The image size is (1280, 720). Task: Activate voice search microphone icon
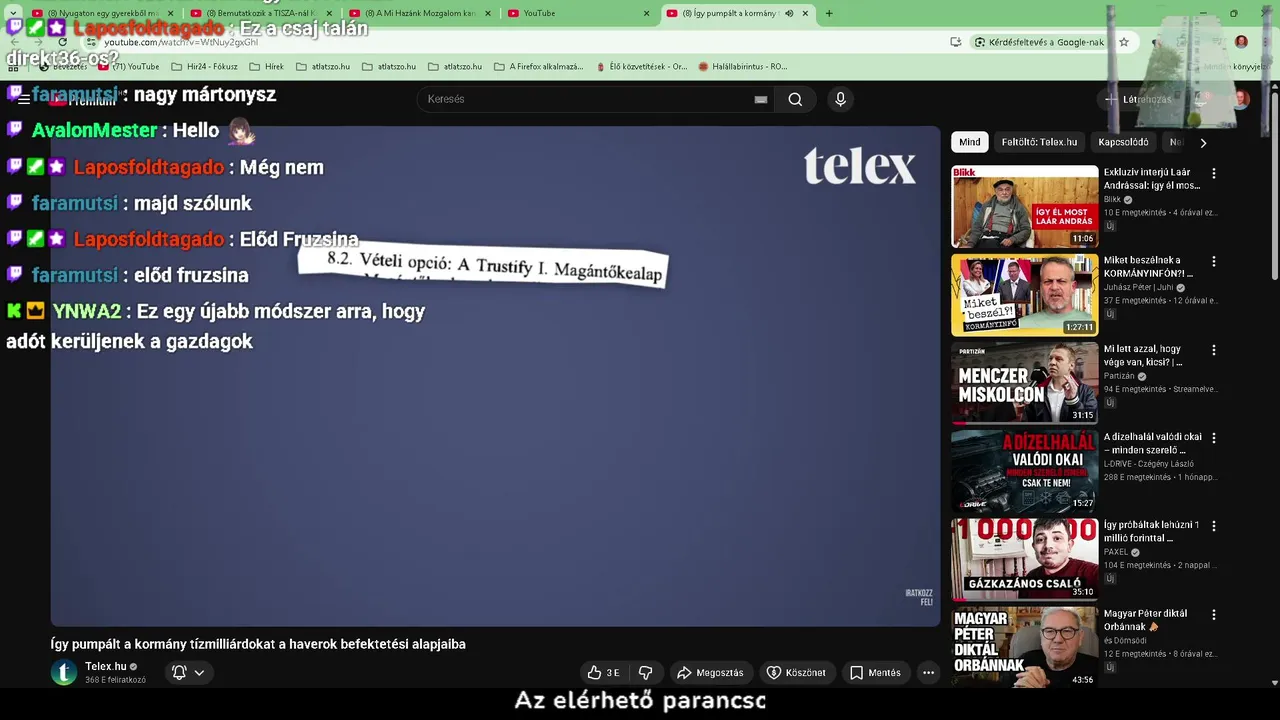point(840,99)
